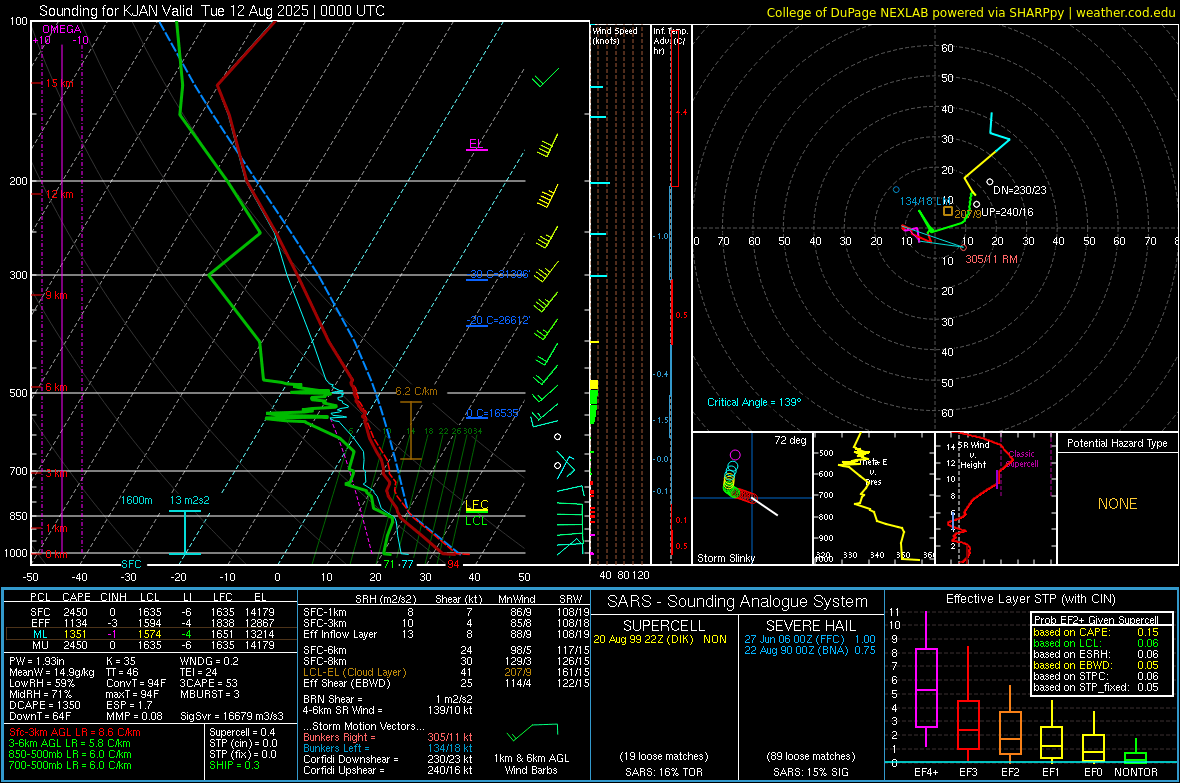Click the SR Wind v. Height inset label
Screen dimensions: 1180x783
(x=974, y=455)
